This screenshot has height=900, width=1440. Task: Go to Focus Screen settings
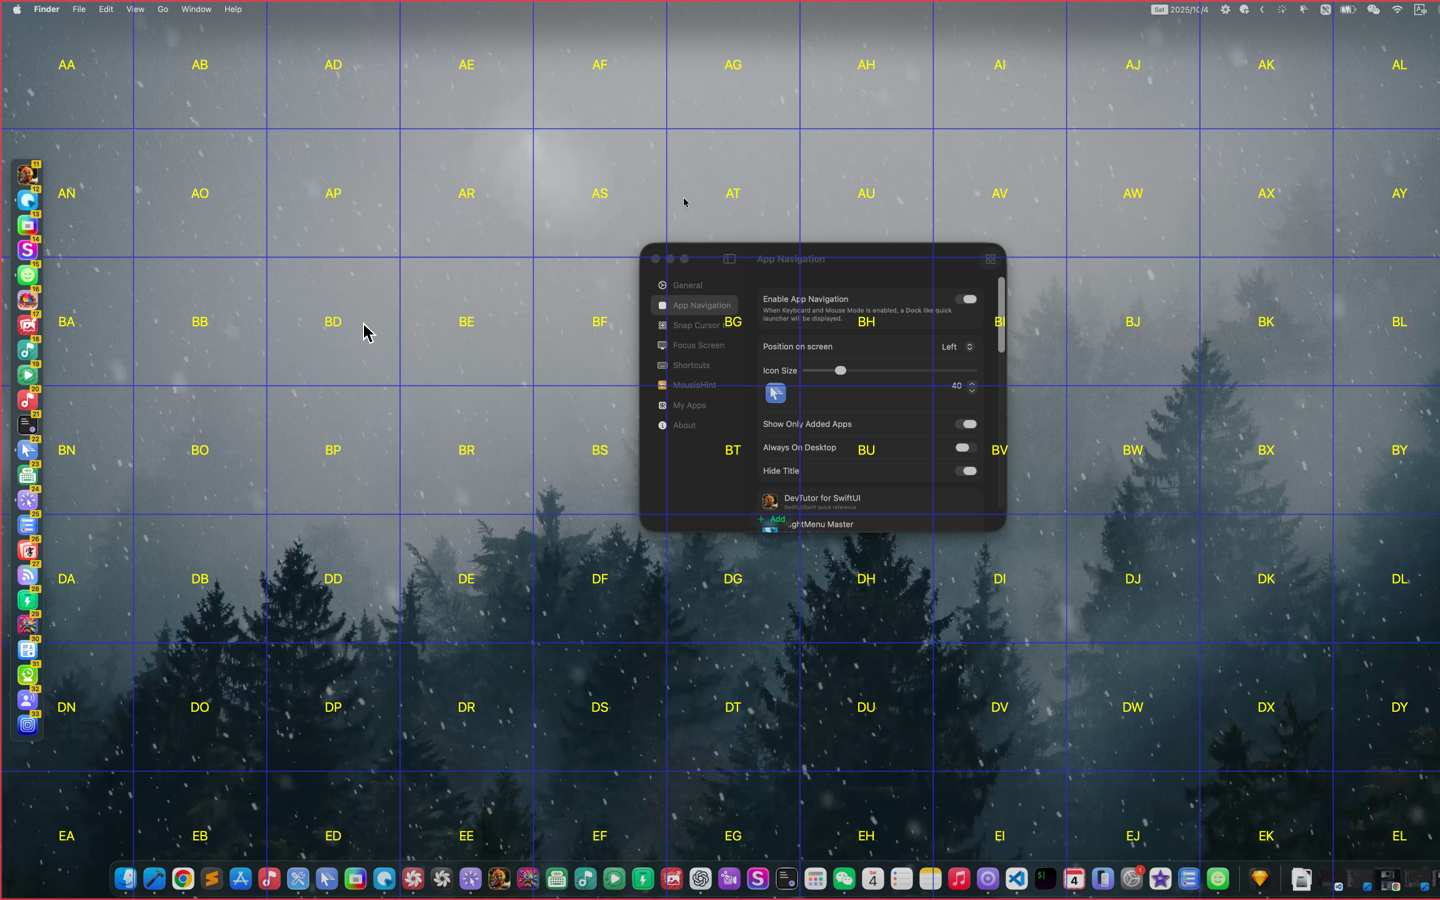[698, 345]
